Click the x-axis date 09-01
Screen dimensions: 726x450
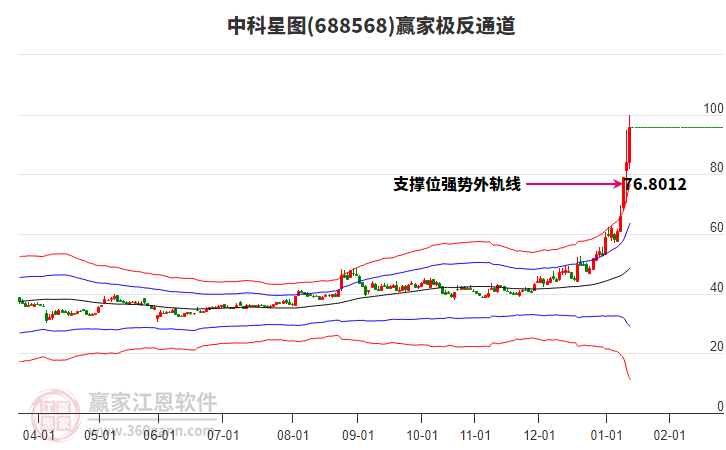[x=358, y=435]
